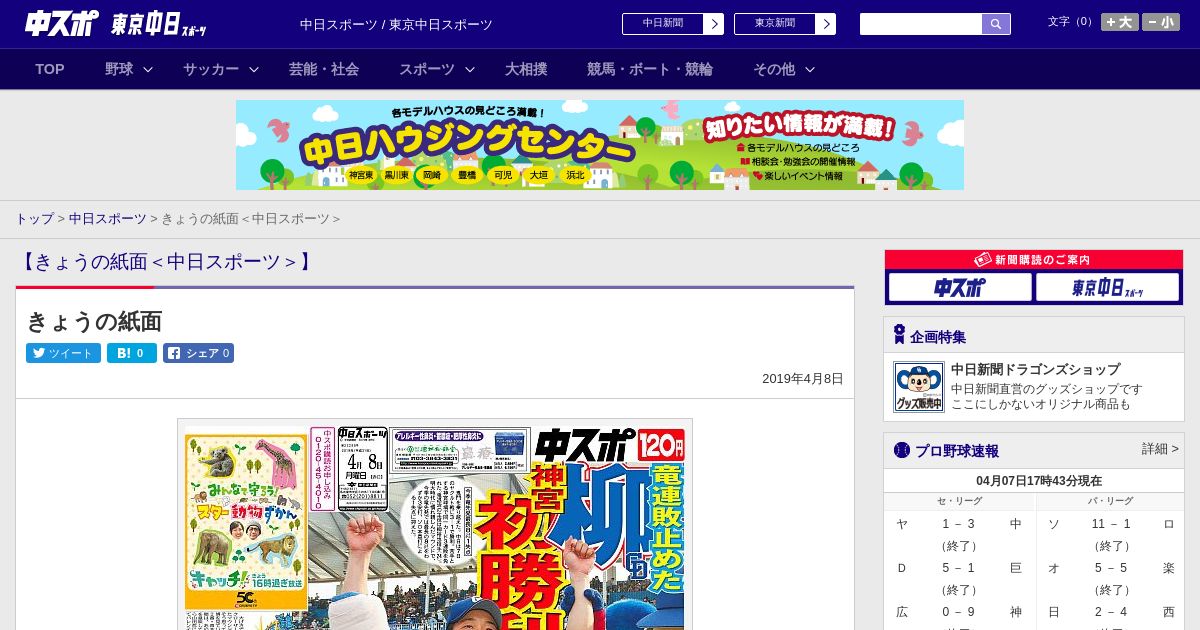
Task: Click the トップ breadcrumb link
Action: pyautogui.click(x=34, y=218)
